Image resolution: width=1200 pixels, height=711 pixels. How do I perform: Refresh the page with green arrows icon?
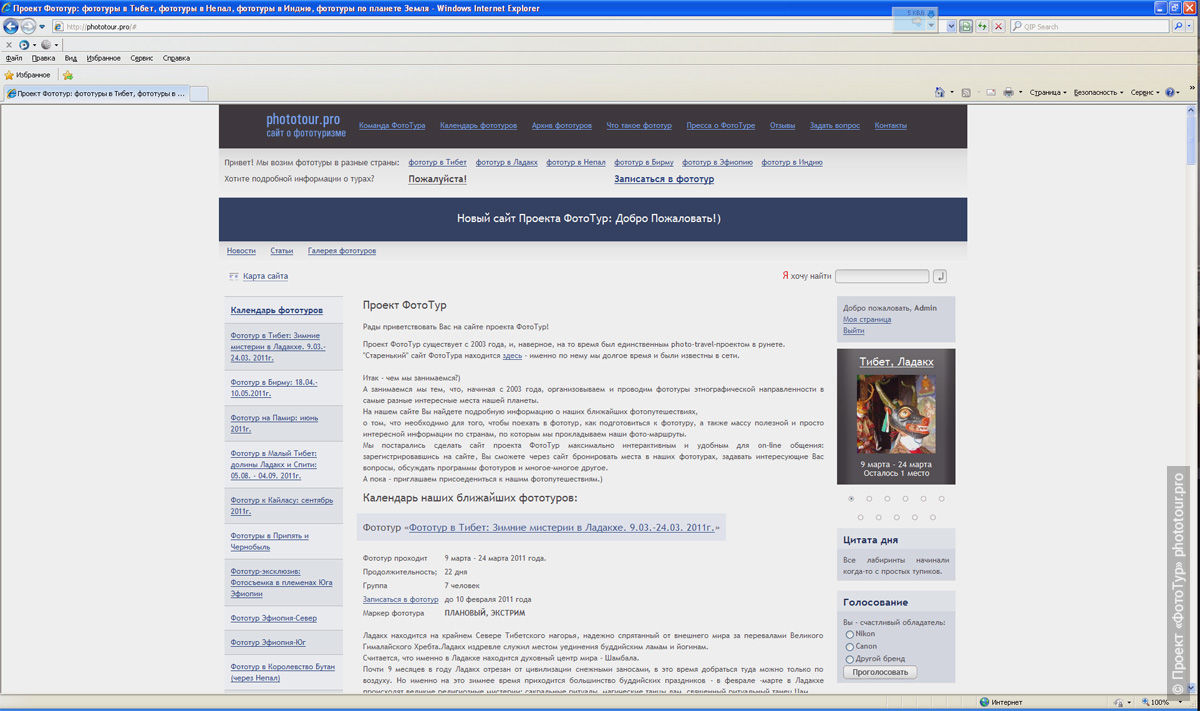(982, 26)
